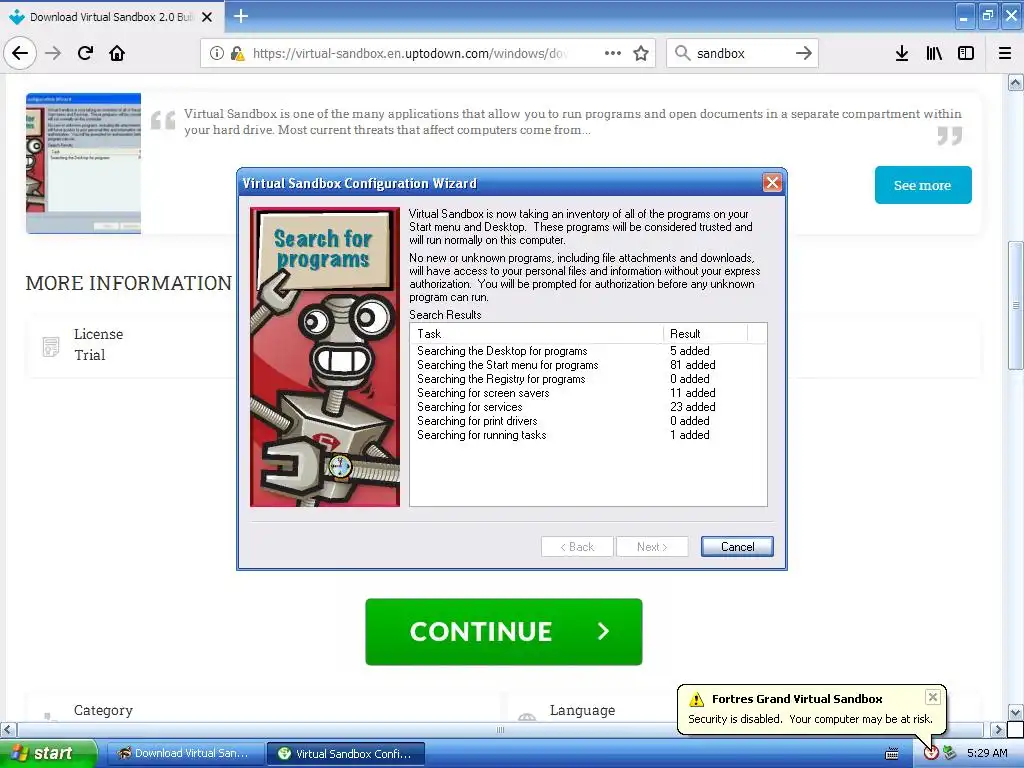The height and width of the screenshot is (768, 1024).
Task: Select the Searching for services row
Action: click(588, 407)
